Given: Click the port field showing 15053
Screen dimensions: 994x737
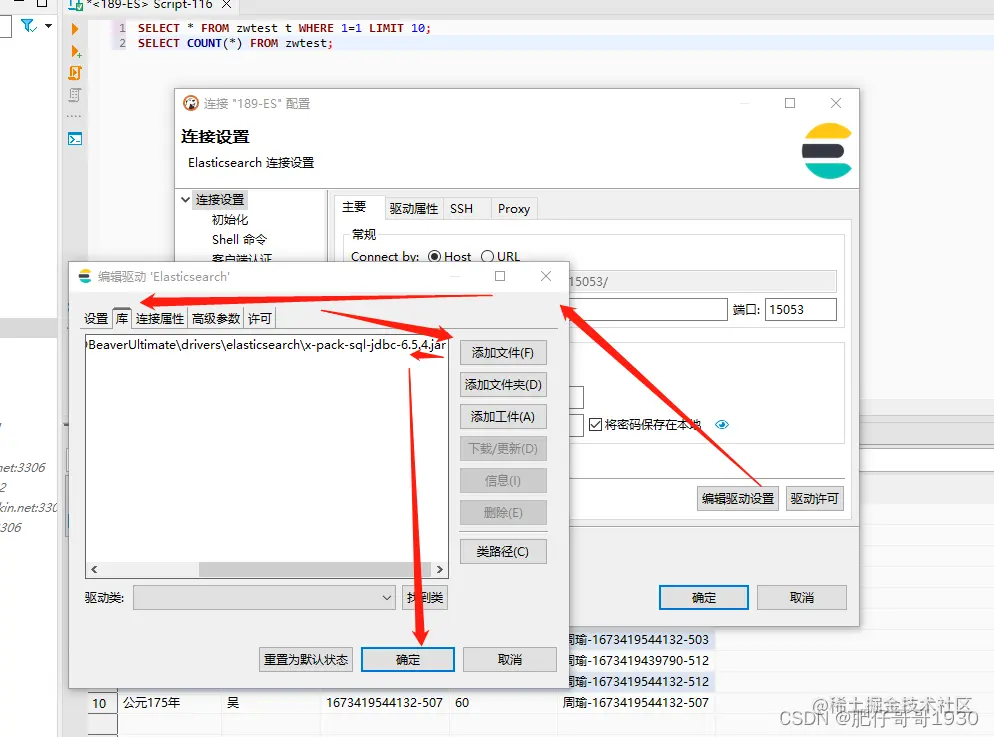Looking at the screenshot, I should click(800, 310).
